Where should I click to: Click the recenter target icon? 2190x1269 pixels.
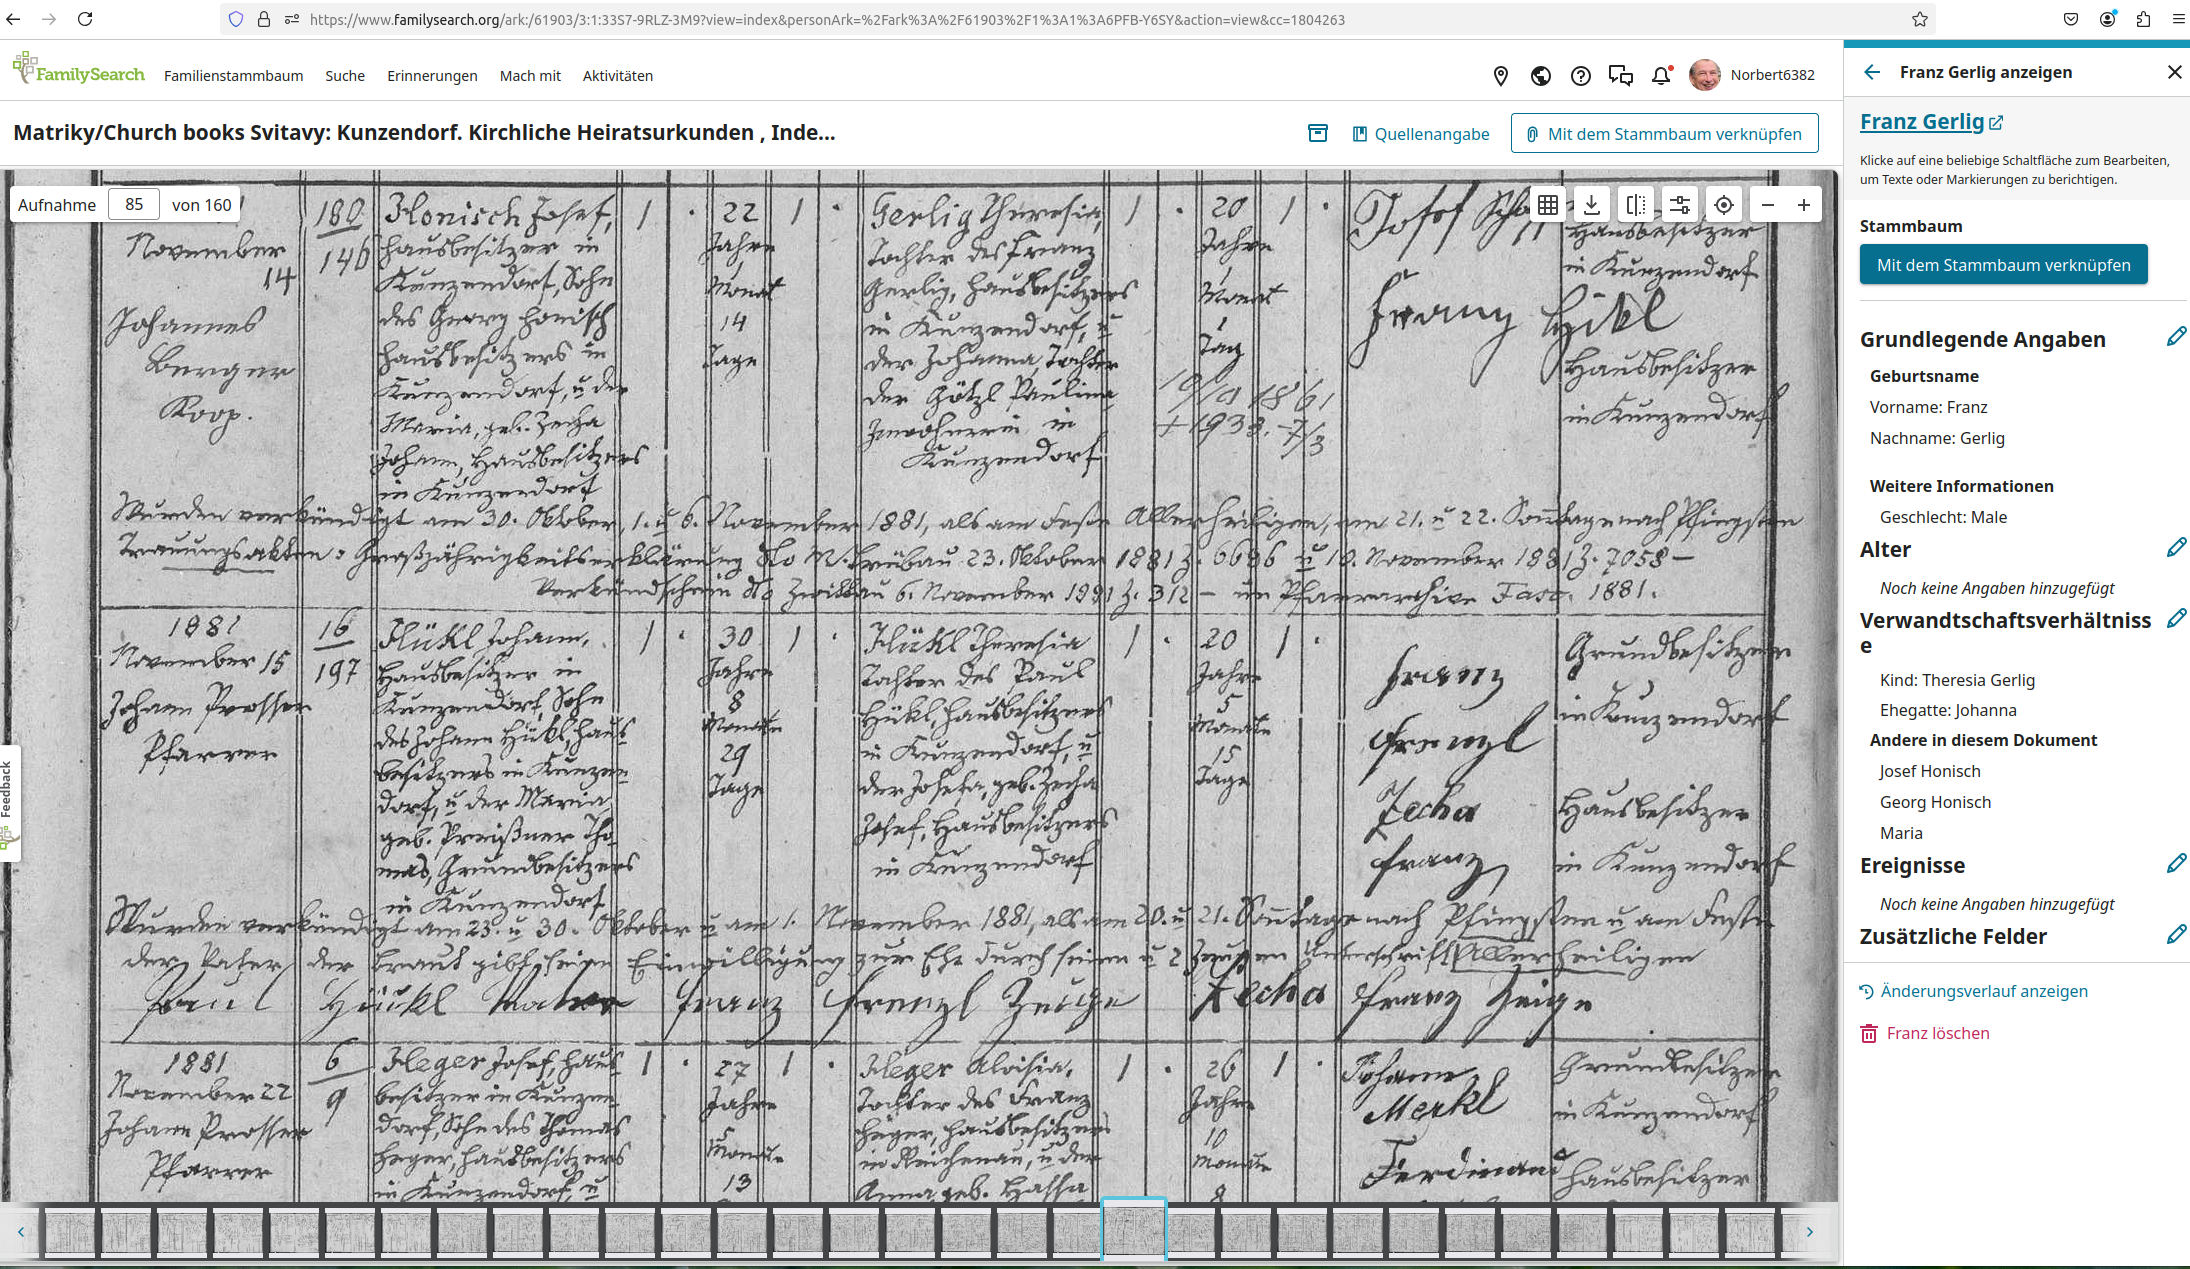tap(1724, 205)
